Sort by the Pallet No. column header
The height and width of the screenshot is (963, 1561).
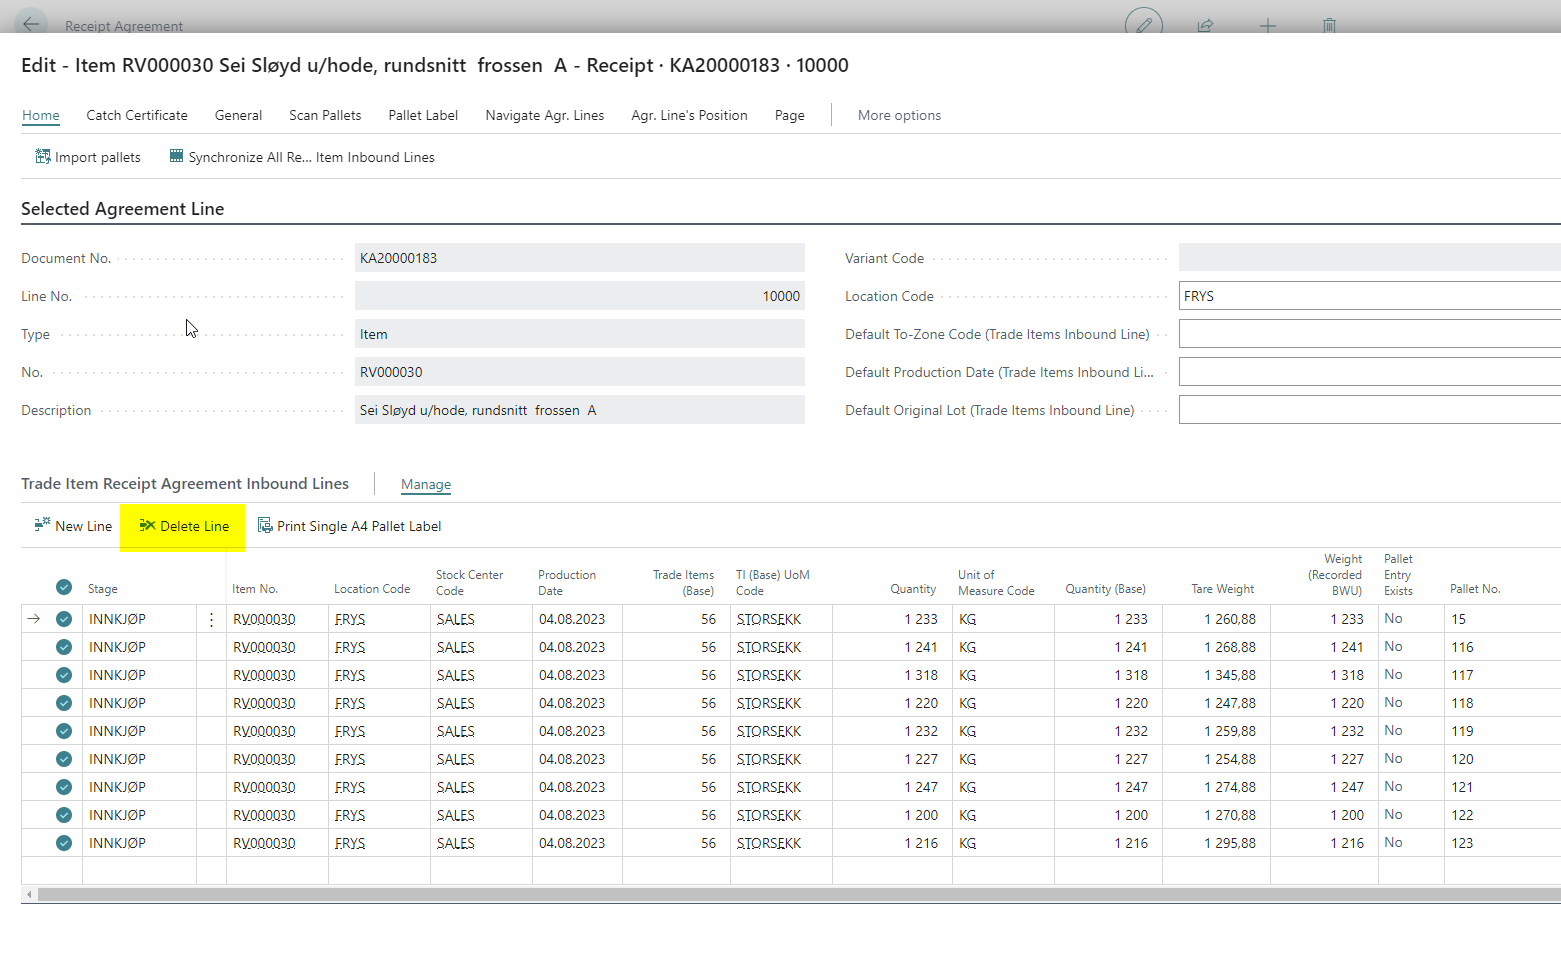click(1475, 589)
